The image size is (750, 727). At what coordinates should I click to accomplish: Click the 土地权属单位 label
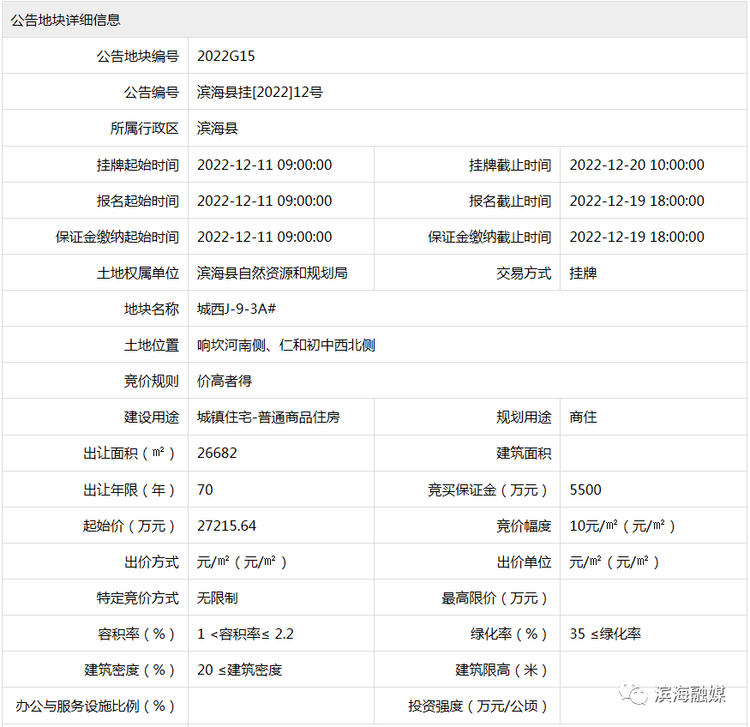click(x=138, y=273)
